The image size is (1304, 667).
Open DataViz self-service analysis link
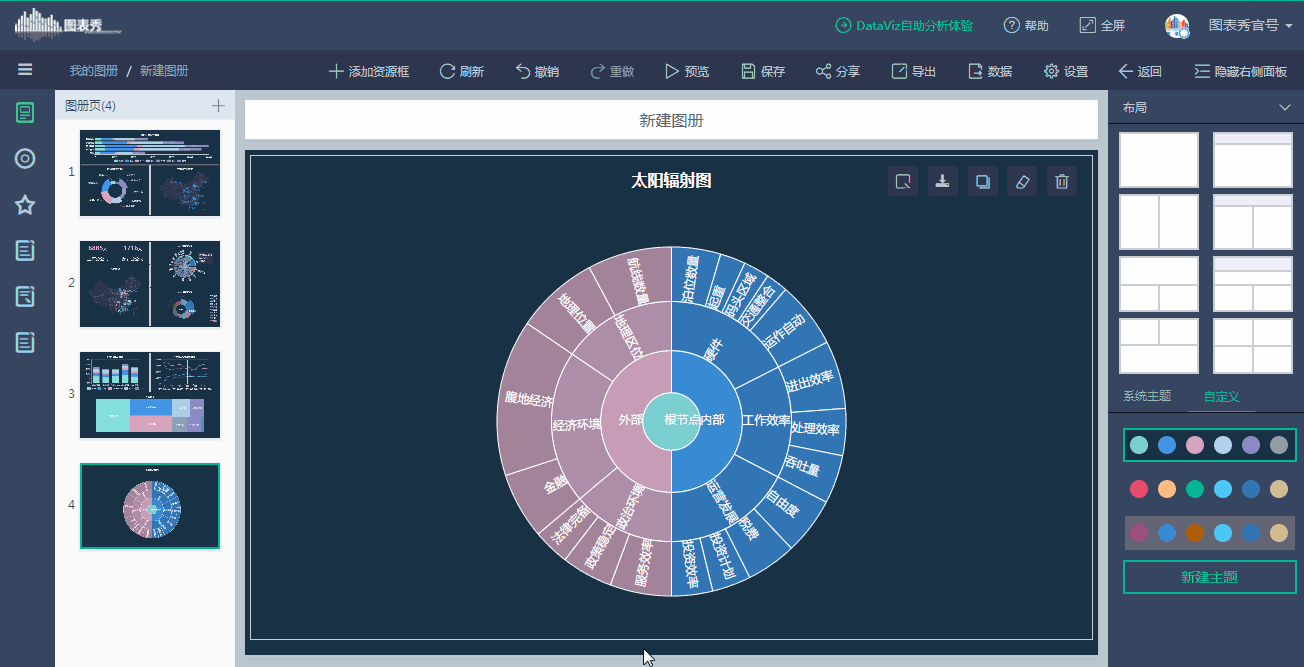[x=904, y=25]
